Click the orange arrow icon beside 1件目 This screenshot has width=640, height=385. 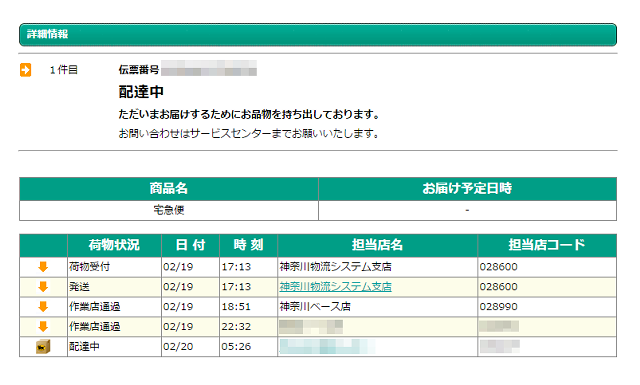pyautogui.click(x=25, y=70)
